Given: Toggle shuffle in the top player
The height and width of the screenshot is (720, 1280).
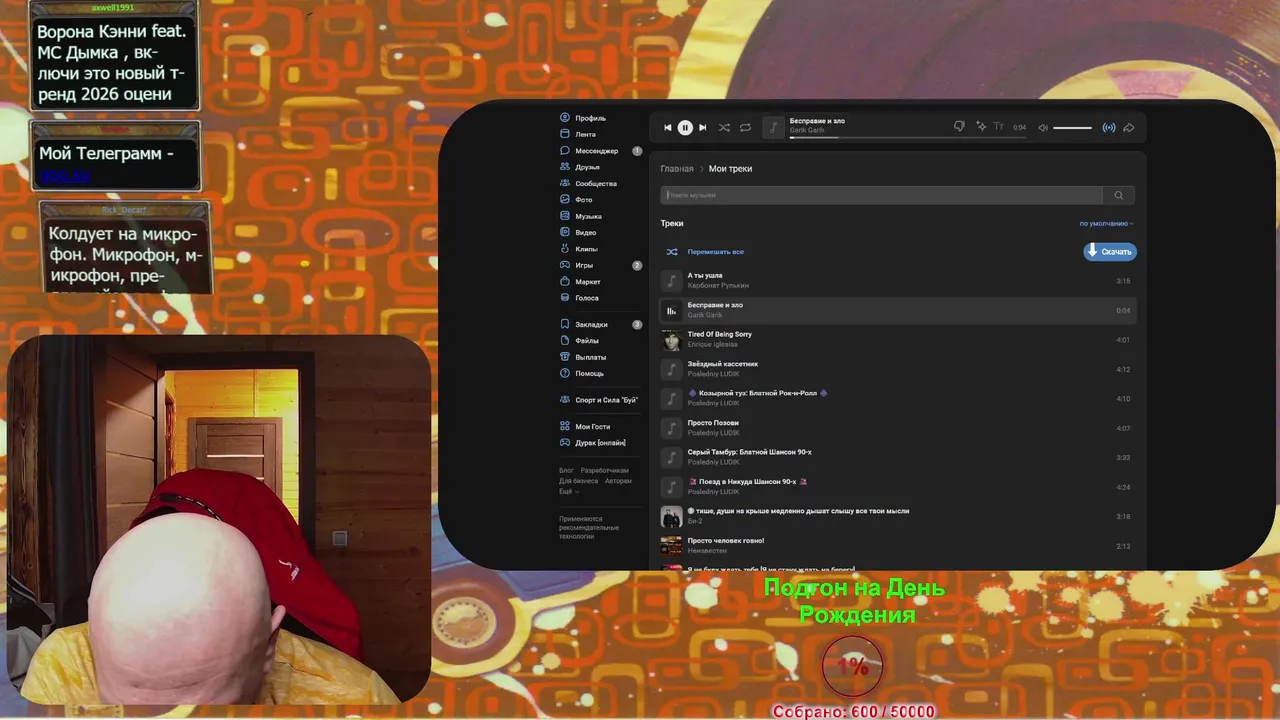Looking at the screenshot, I should coord(724,128).
